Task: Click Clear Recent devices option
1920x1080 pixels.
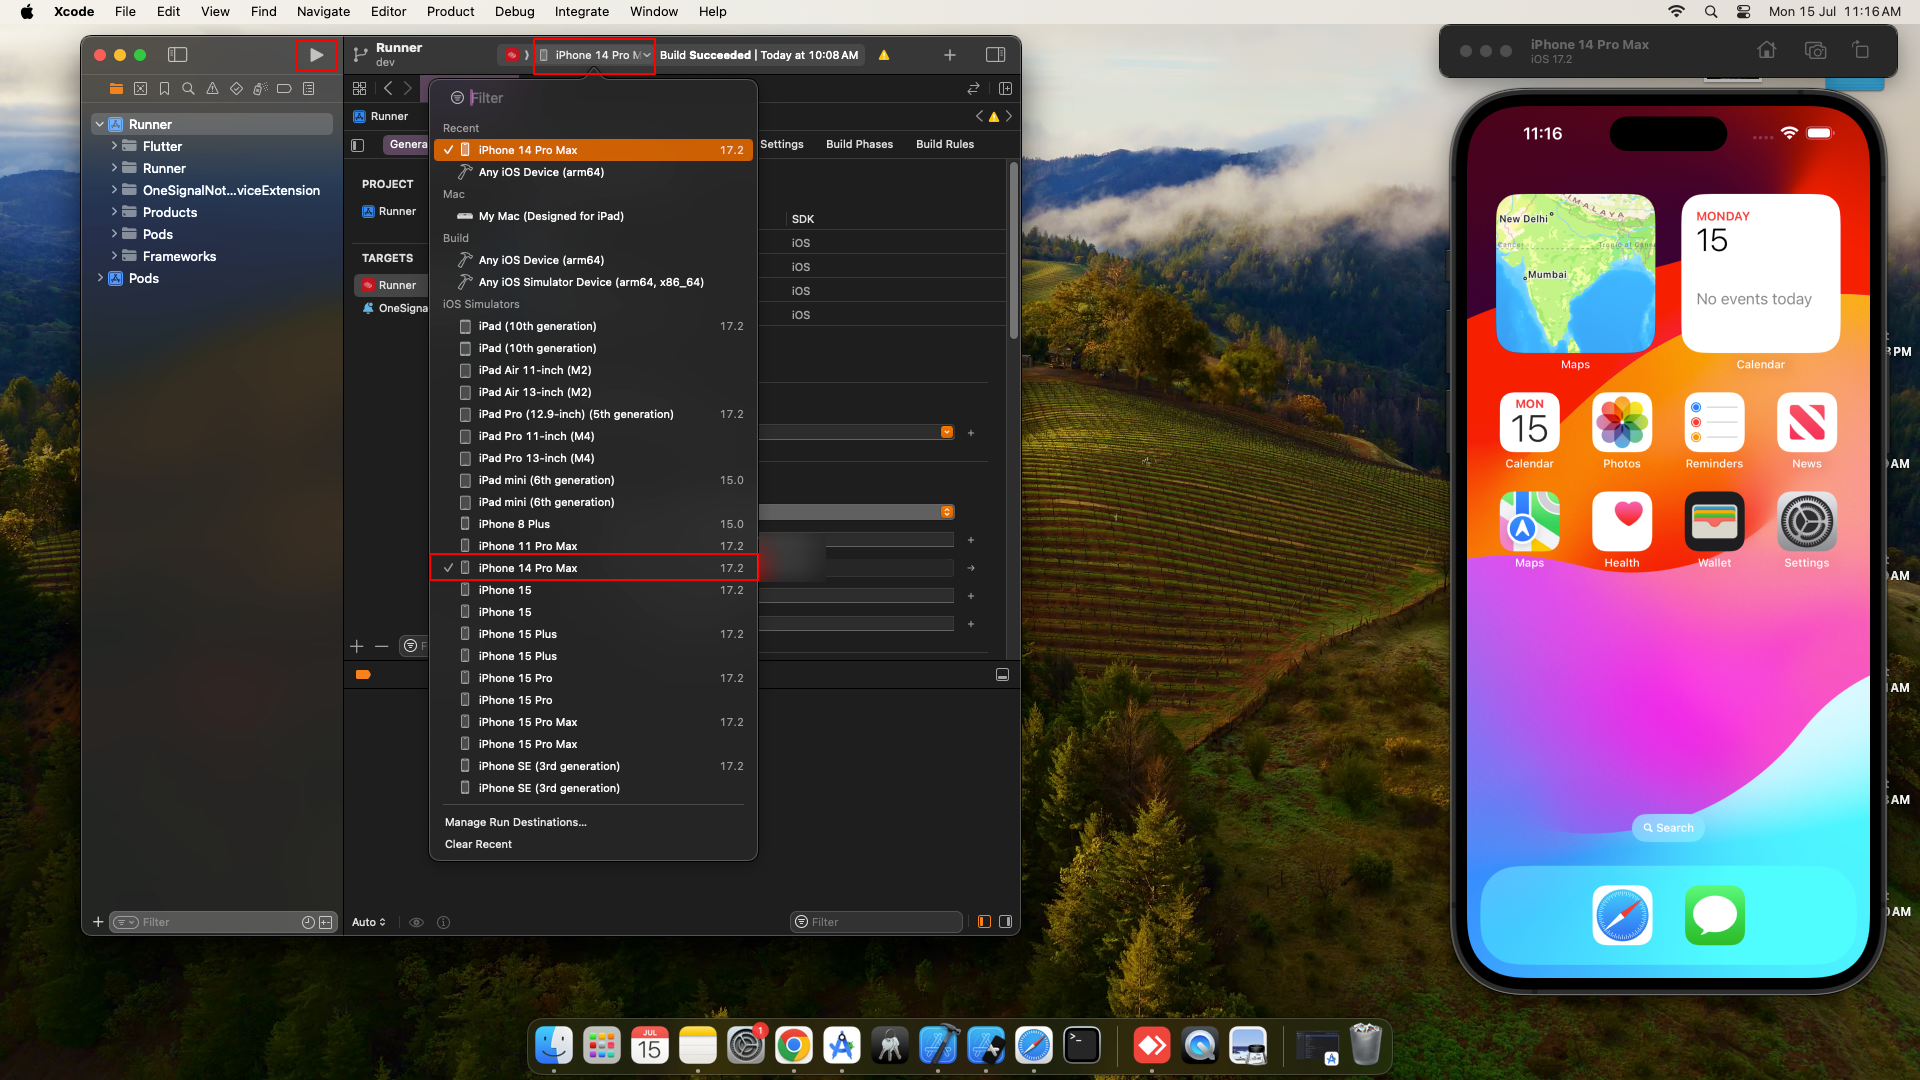Action: 477,844
